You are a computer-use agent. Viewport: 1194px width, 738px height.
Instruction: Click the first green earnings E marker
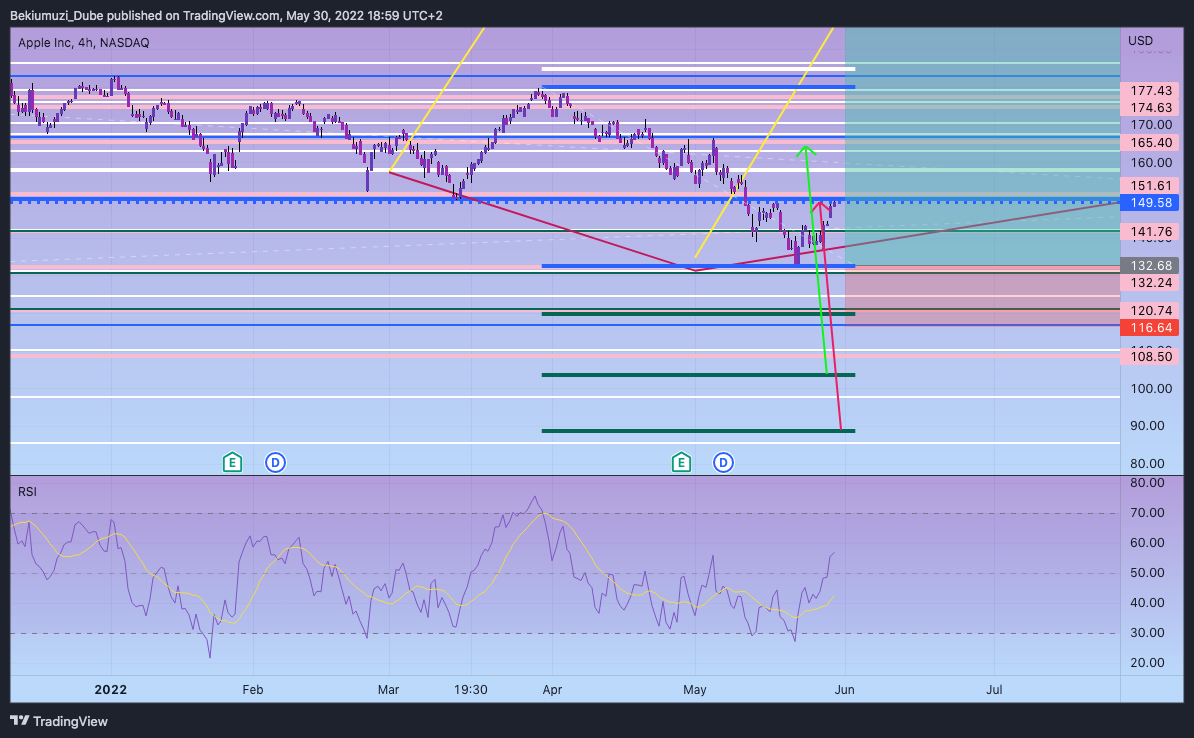(x=232, y=462)
